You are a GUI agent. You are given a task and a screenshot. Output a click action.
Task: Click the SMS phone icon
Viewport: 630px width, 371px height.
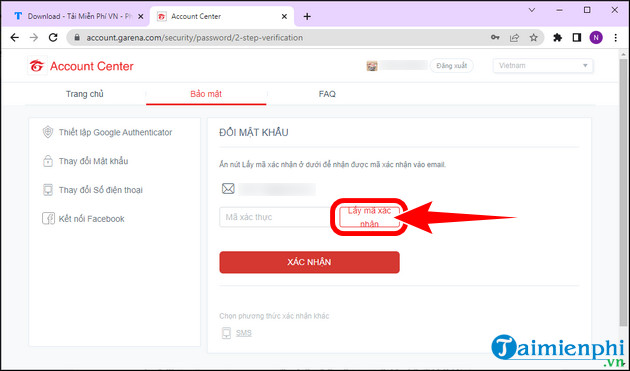226,333
